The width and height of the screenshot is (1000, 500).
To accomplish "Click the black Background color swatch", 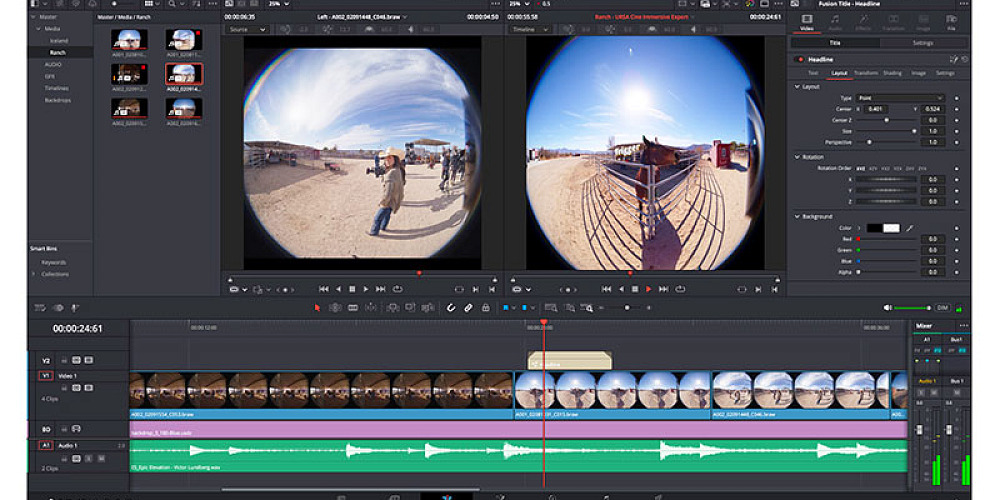I will pos(874,228).
